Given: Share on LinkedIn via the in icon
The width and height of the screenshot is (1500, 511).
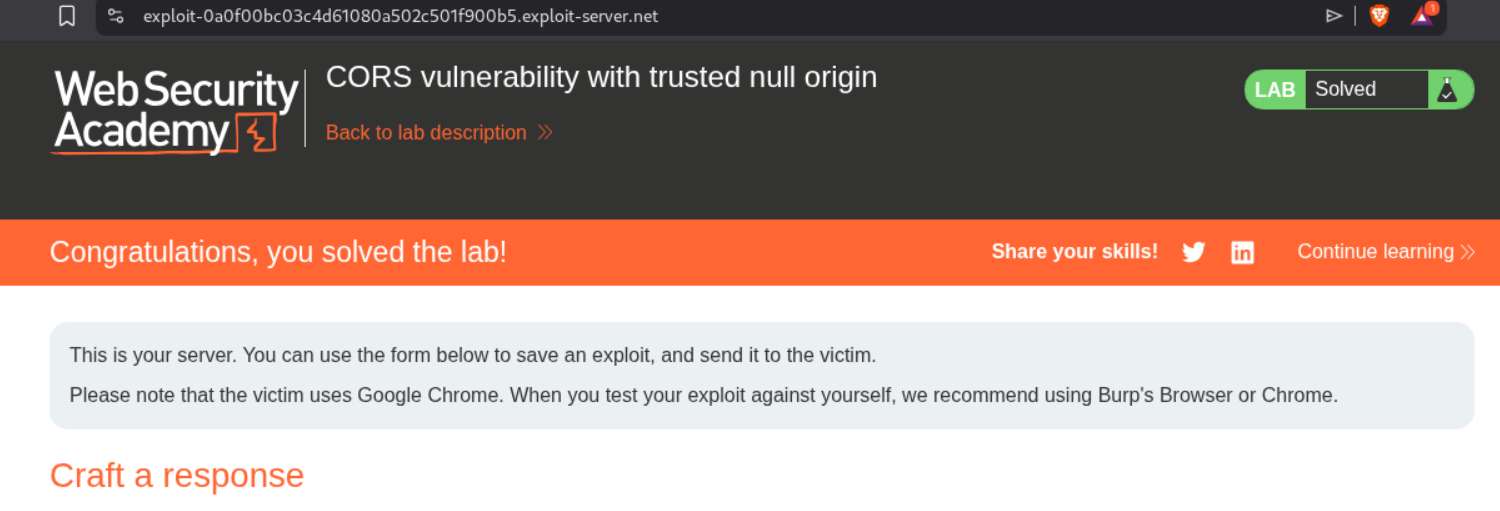Looking at the screenshot, I should pos(1242,252).
